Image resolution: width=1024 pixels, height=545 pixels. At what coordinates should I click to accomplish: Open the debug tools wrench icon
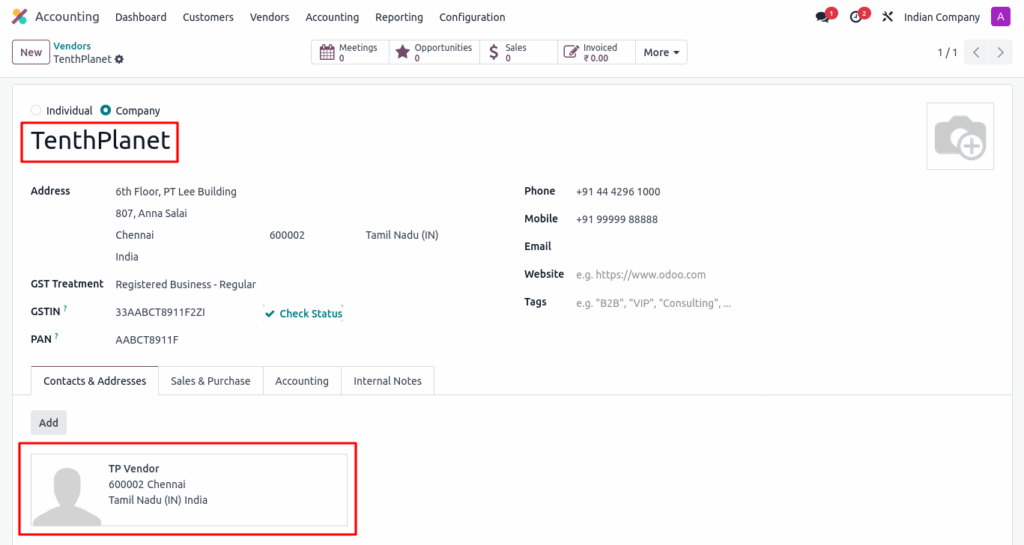(887, 17)
